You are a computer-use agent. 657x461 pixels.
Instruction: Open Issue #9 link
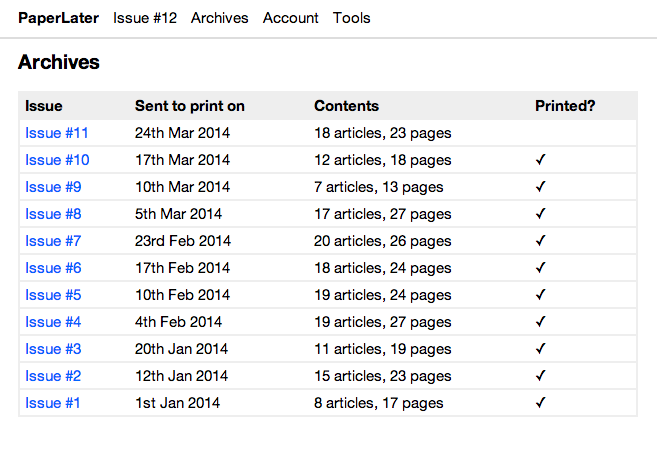[53, 187]
